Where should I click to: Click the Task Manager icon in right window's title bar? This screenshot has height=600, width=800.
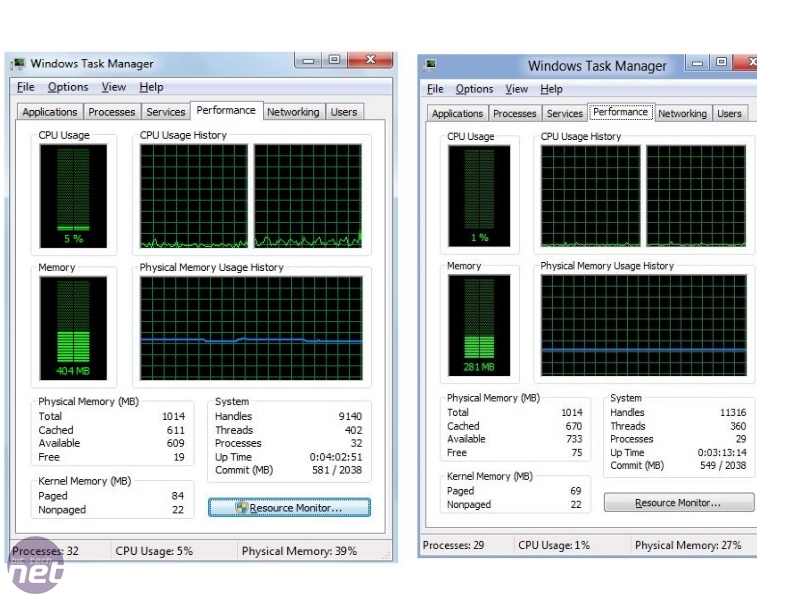[x=431, y=64]
